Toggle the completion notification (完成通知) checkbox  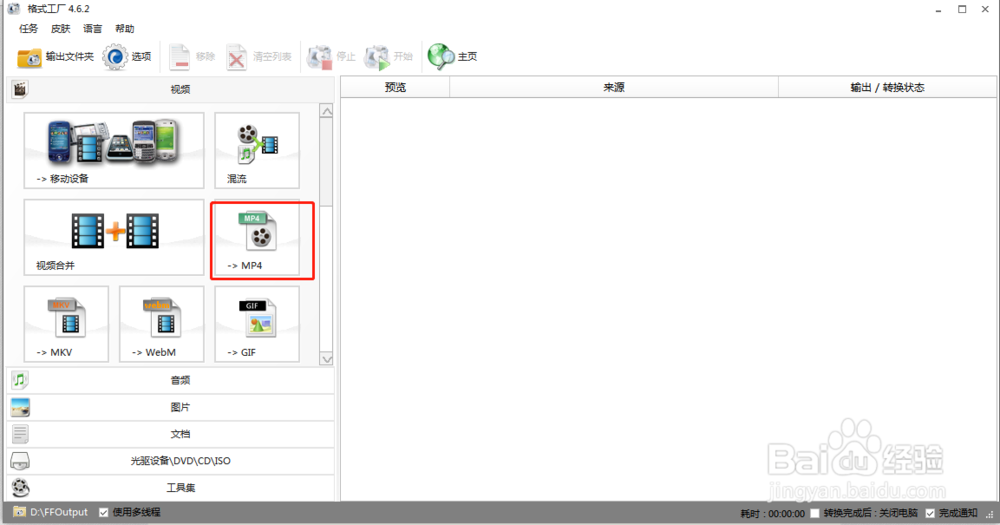(930, 513)
